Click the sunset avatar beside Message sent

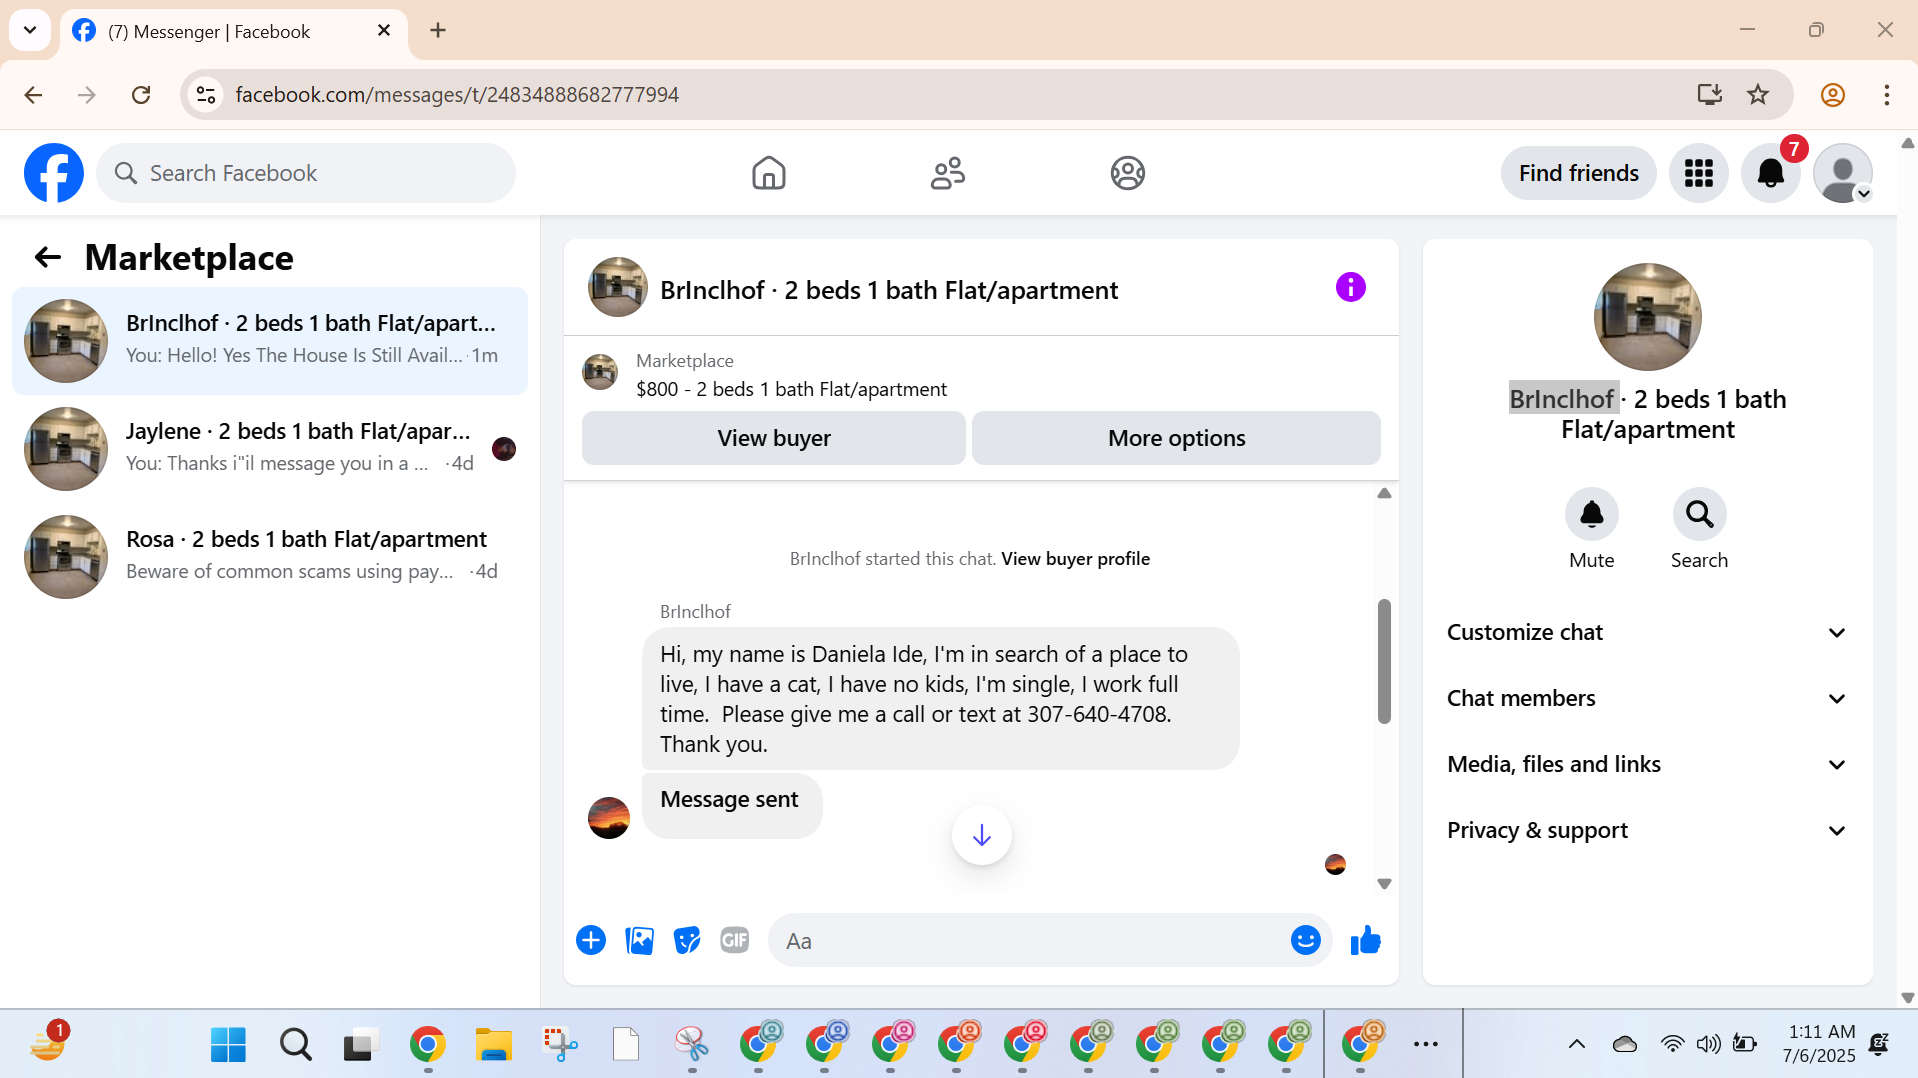[x=608, y=818]
